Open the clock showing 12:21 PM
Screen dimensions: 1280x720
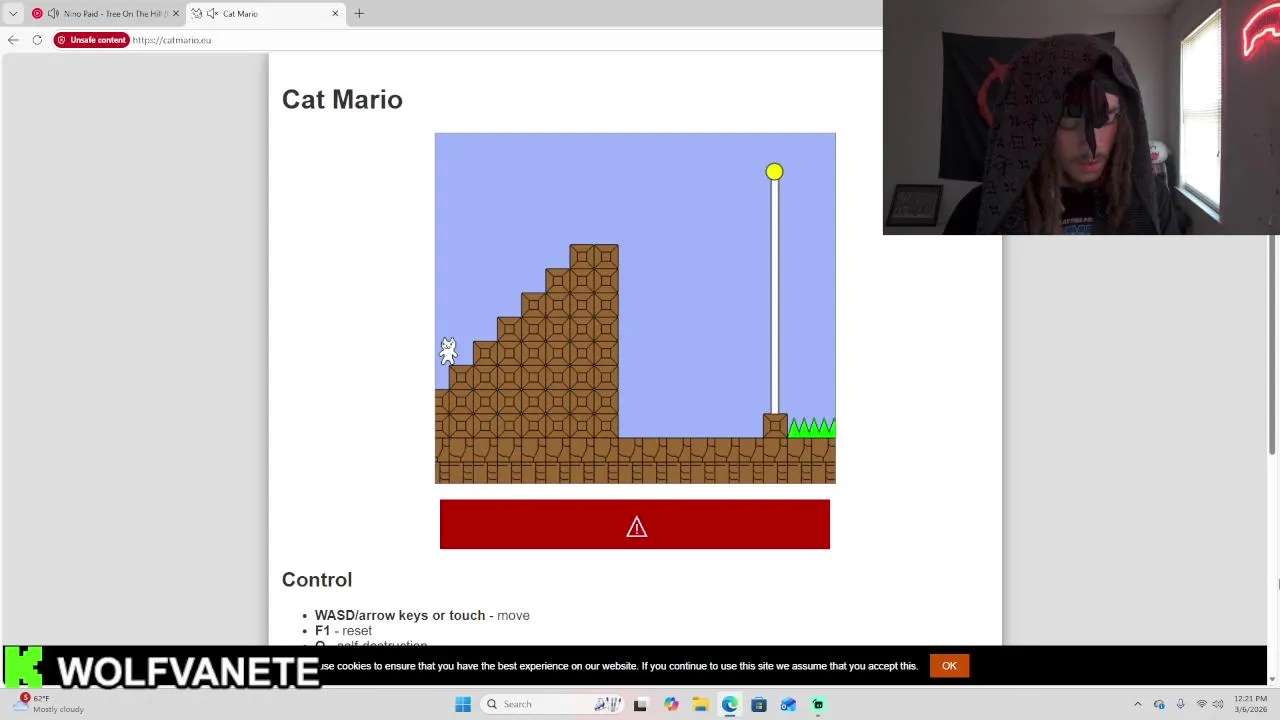click(1250, 704)
